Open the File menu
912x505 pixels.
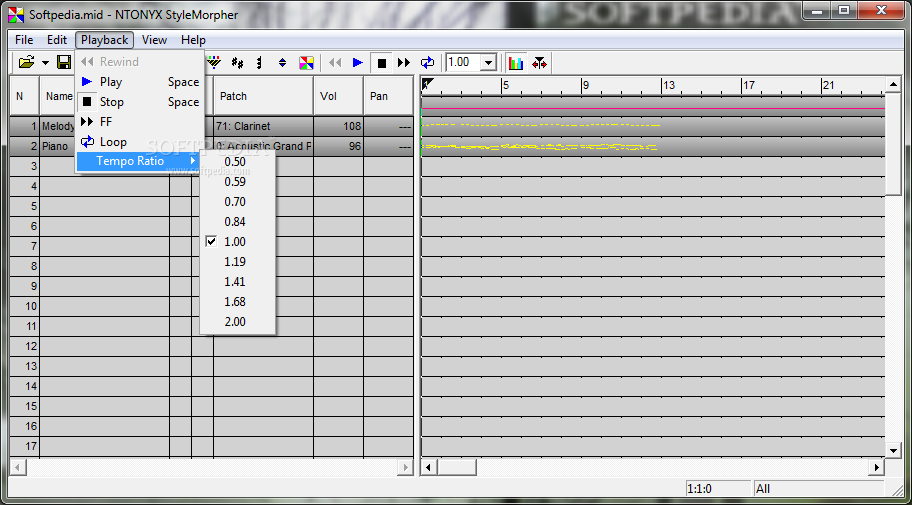click(24, 40)
